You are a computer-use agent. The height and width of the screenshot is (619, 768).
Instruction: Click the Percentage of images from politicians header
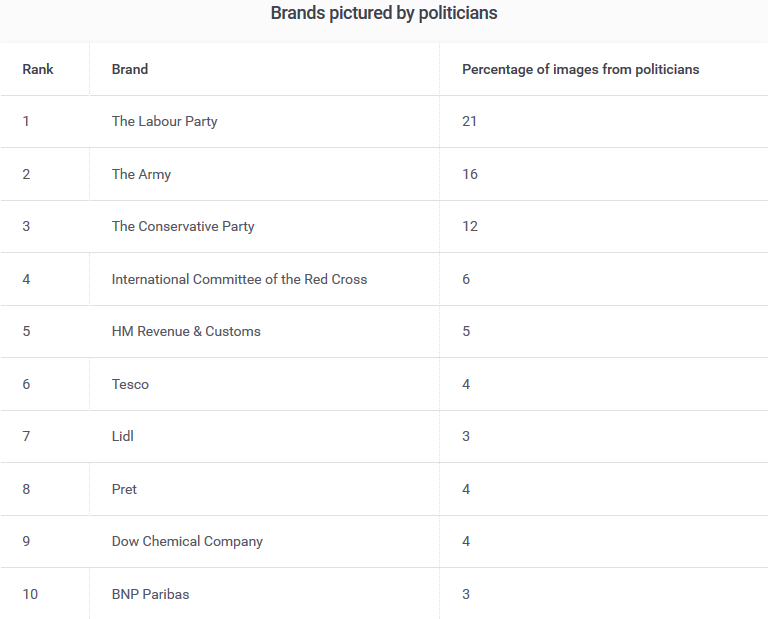[580, 69]
